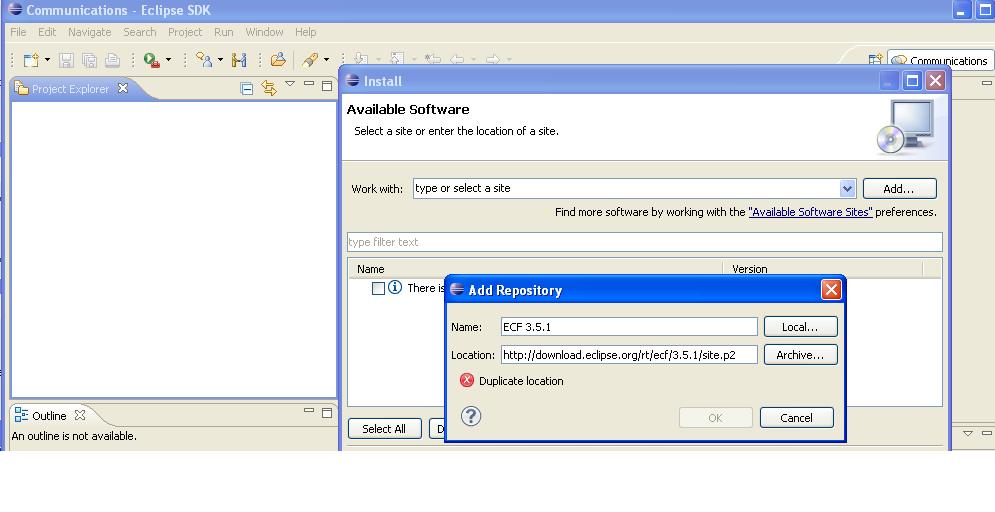This screenshot has height=512, width=995.
Task: Close the Outline view tab
Action: 80,415
